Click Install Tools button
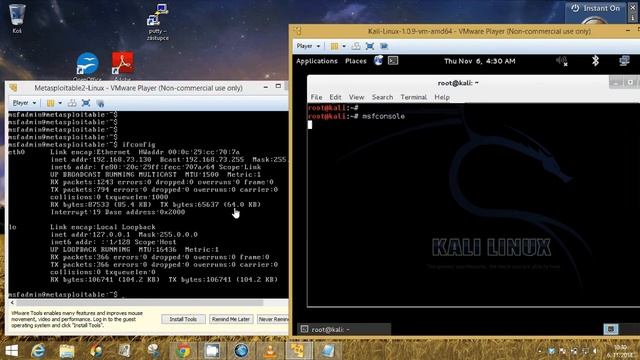Viewport: 640px width, 360px height. point(183,319)
